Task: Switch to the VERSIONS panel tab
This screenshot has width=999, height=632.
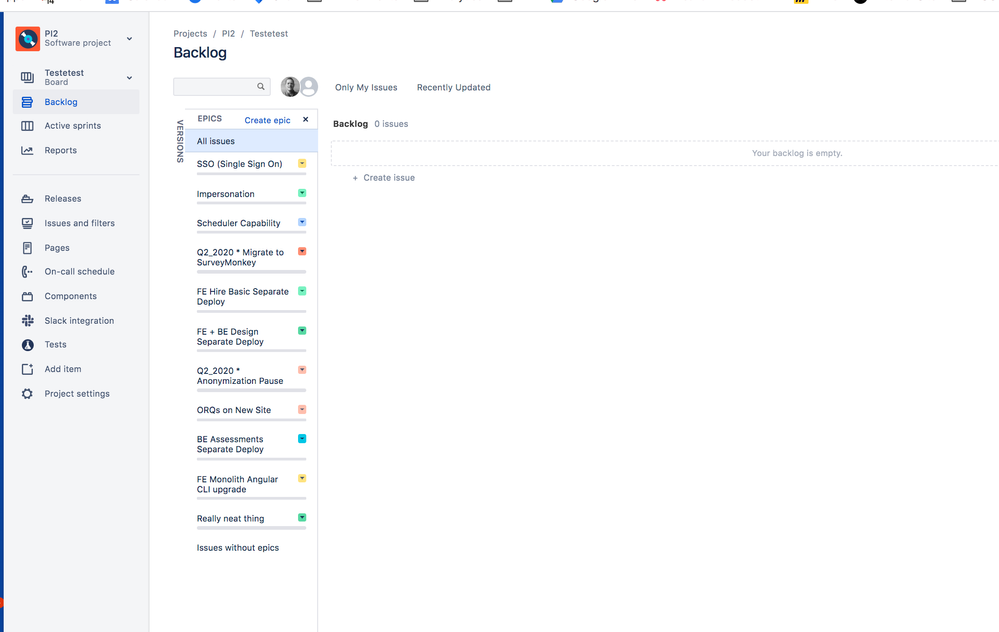Action: pos(178,140)
